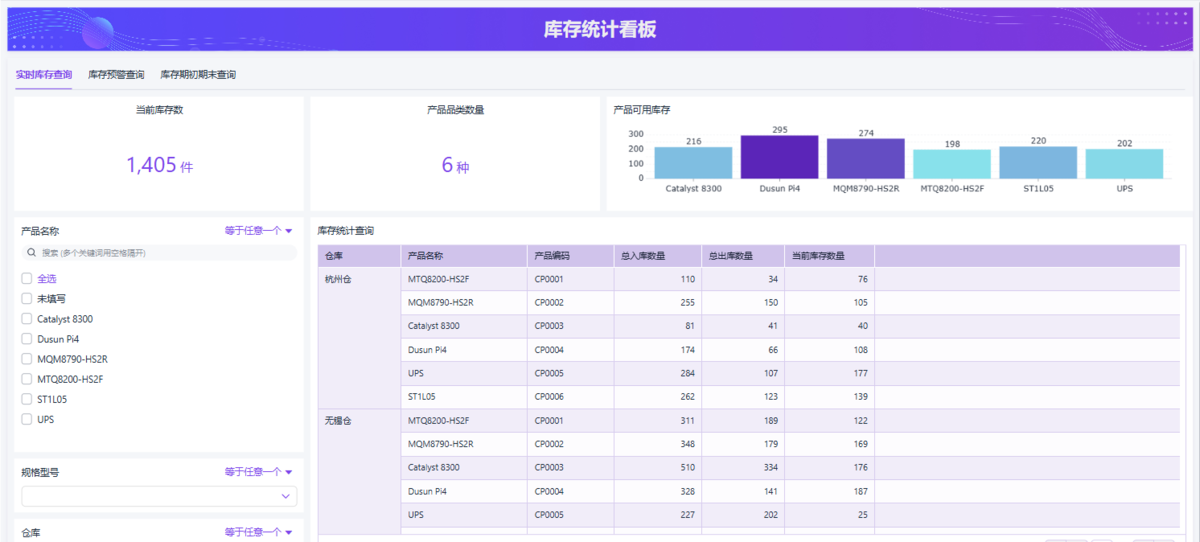1200x542 pixels.
Task: Click the 总入库数量 column header
Action: 657,255
